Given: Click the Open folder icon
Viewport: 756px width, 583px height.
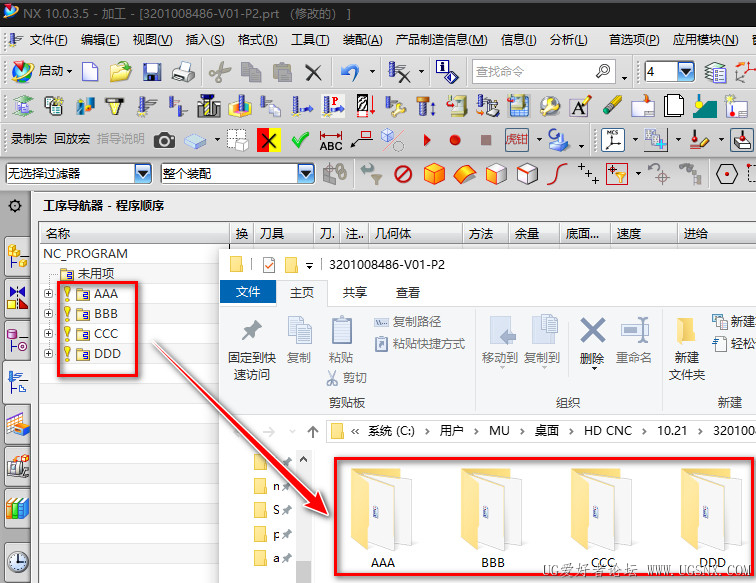Looking at the screenshot, I should (x=120, y=71).
